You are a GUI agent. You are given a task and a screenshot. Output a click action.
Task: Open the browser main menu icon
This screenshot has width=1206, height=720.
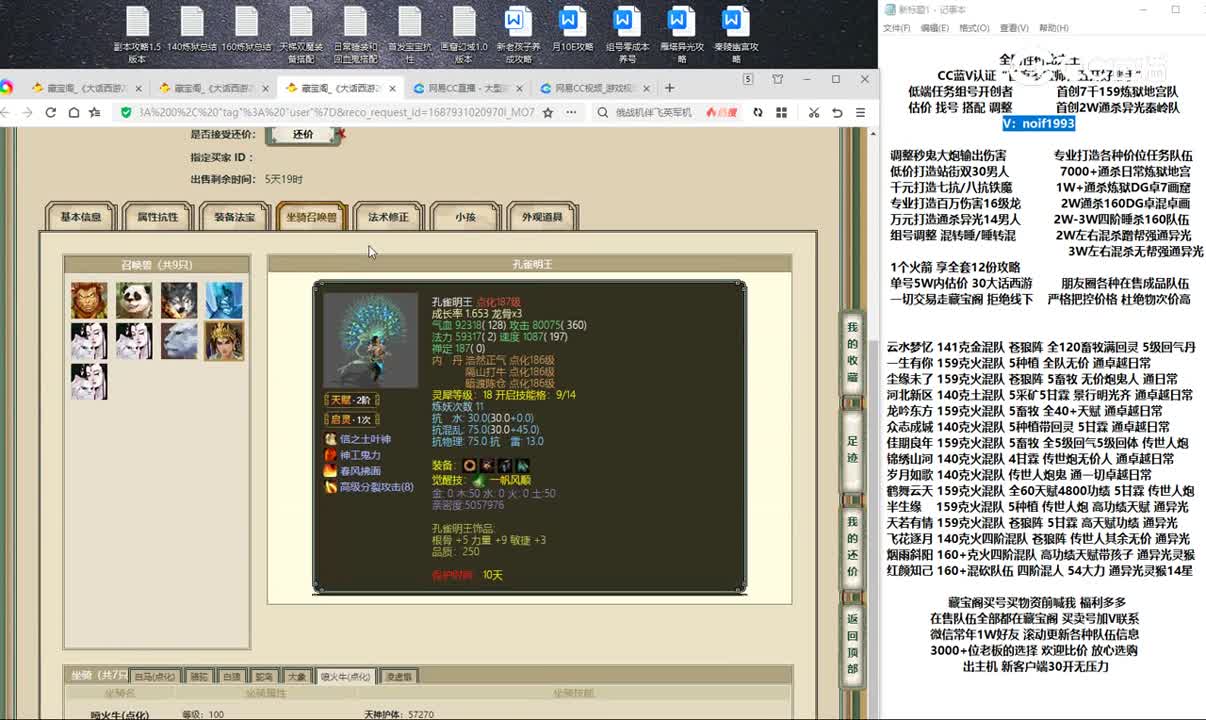pyautogui.click(x=860, y=113)
